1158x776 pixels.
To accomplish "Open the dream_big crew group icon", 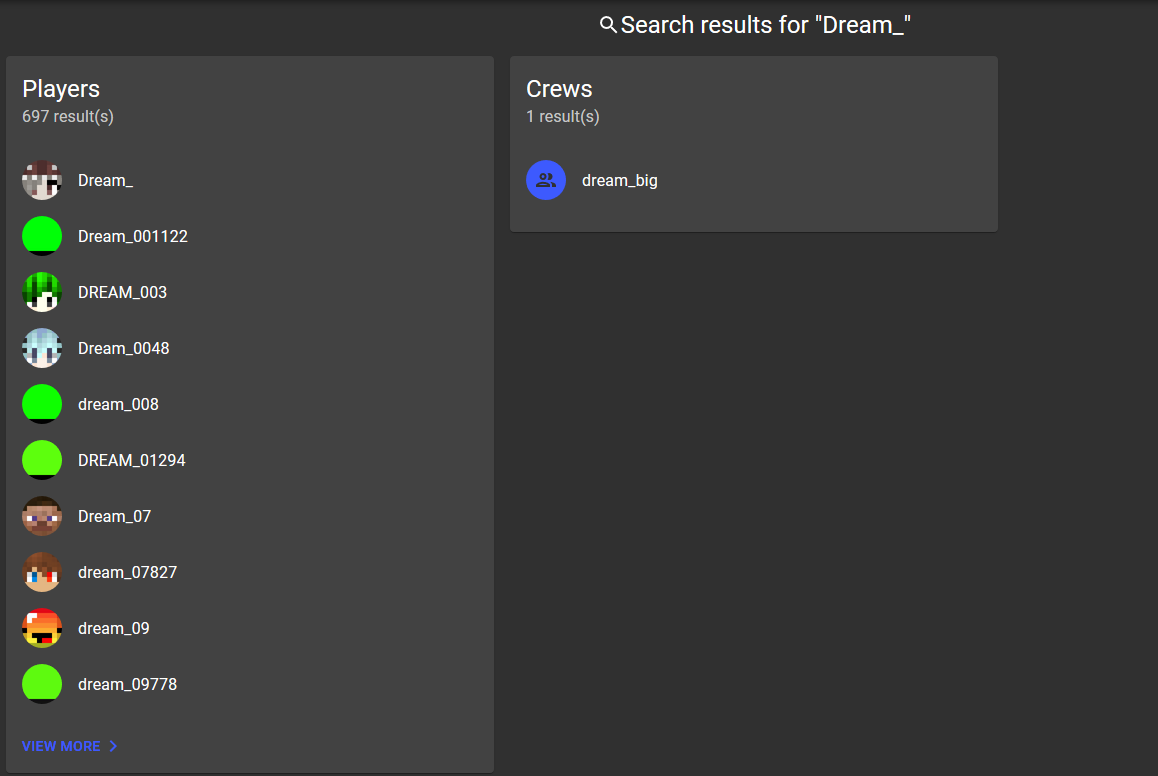I will click(546, 180).
